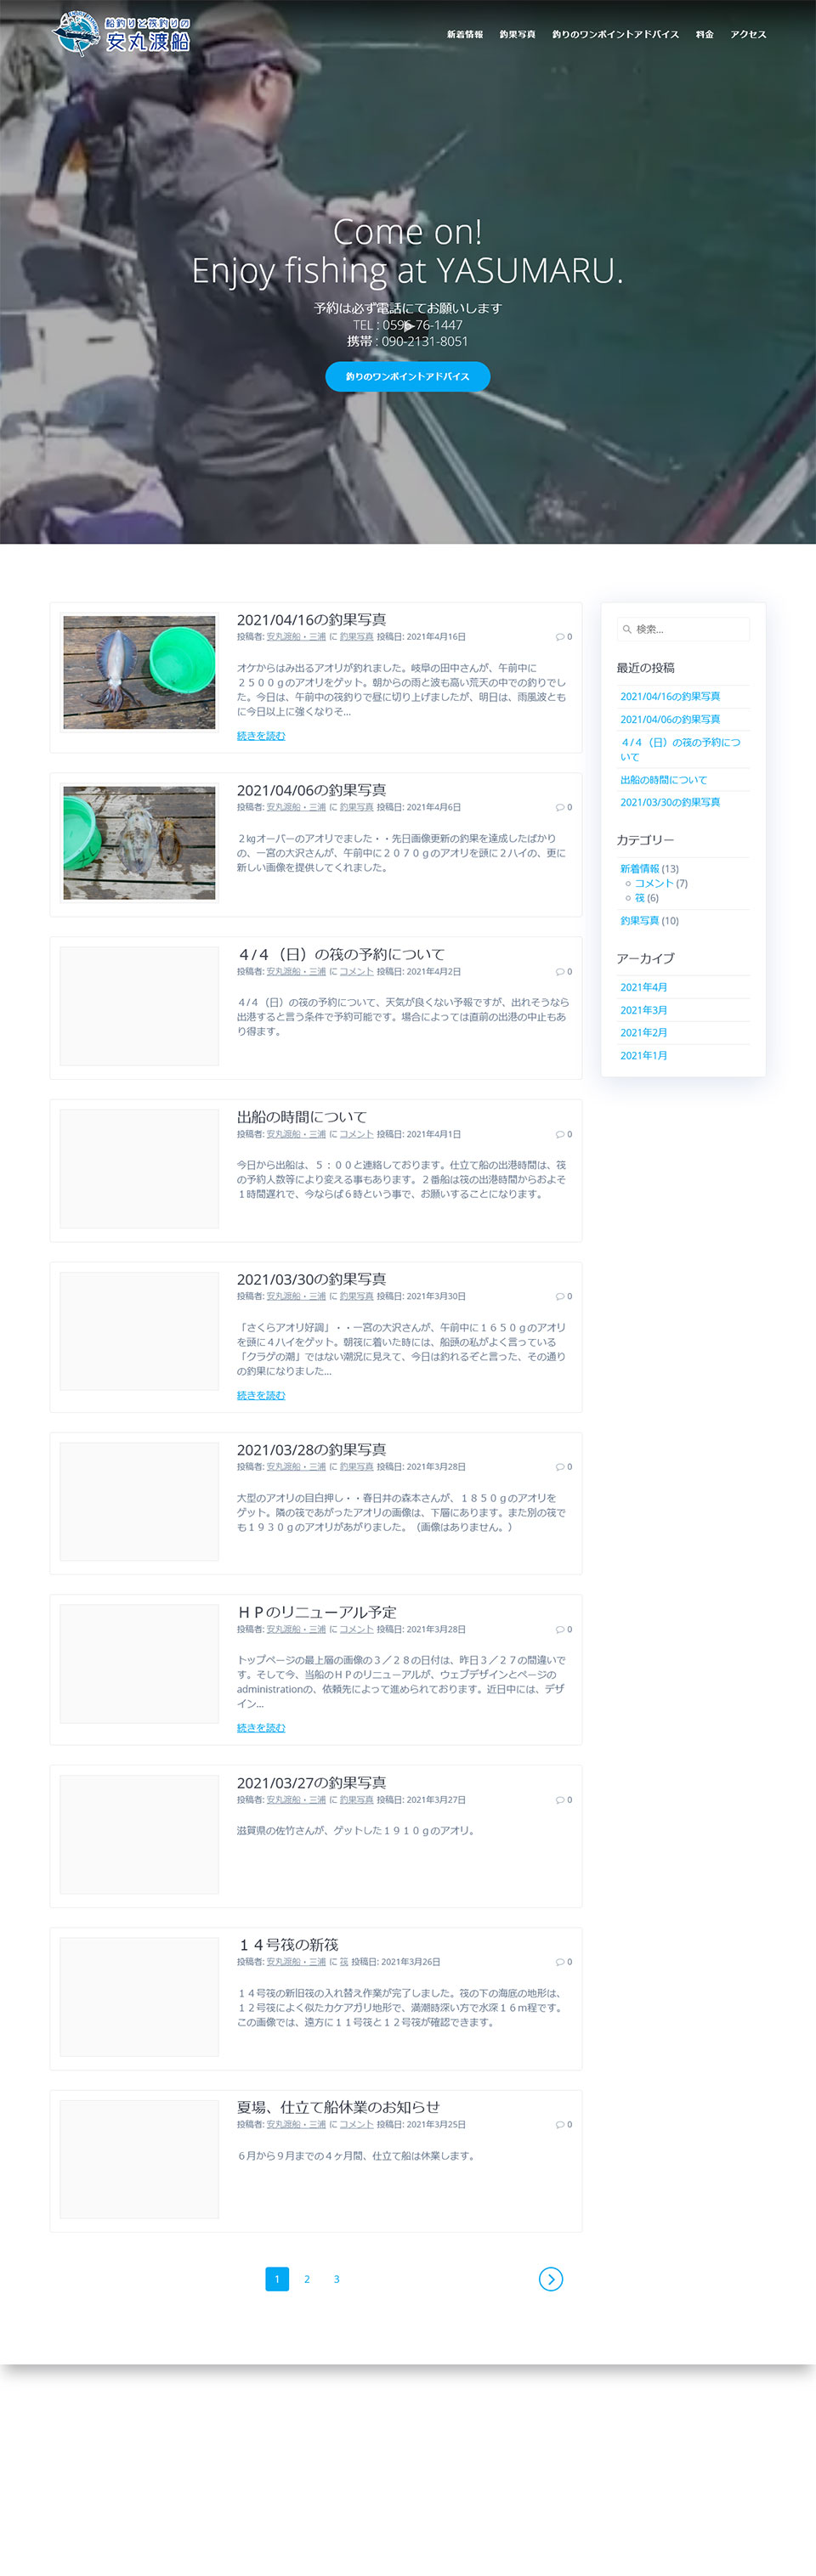
Task: Open the 料金 menu item
Action: click(x=704, y=35)
